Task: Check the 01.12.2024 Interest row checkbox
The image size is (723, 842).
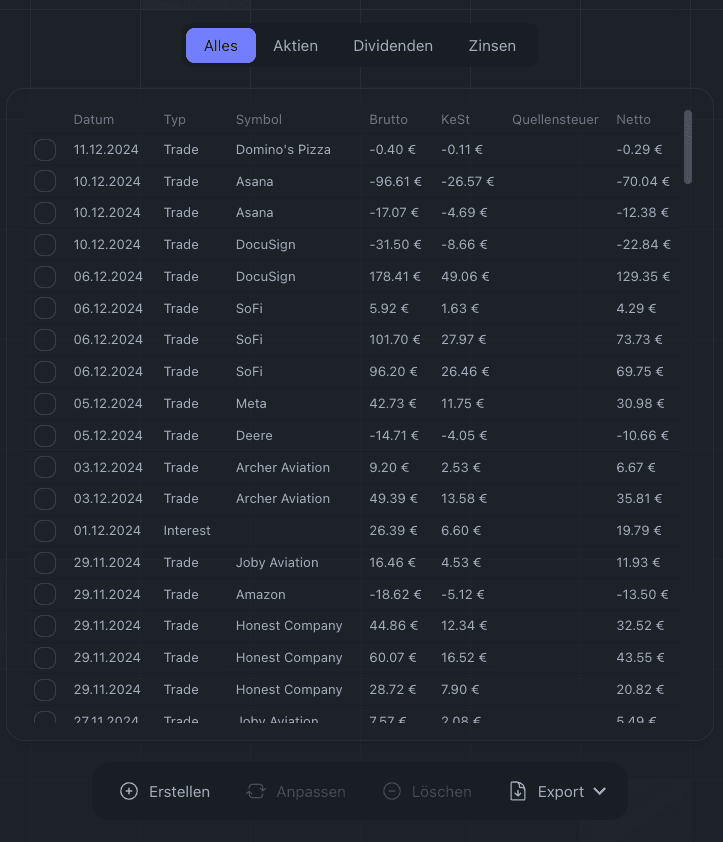Action: tap(45, 531)
